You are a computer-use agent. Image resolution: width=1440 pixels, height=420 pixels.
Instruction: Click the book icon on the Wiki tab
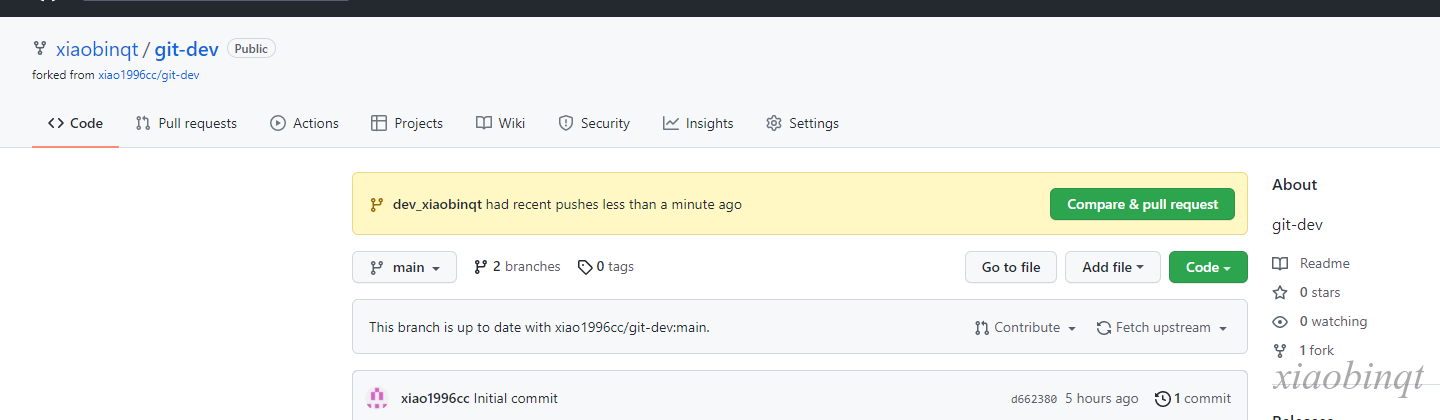pyautogui.click(x=484, y=123)
